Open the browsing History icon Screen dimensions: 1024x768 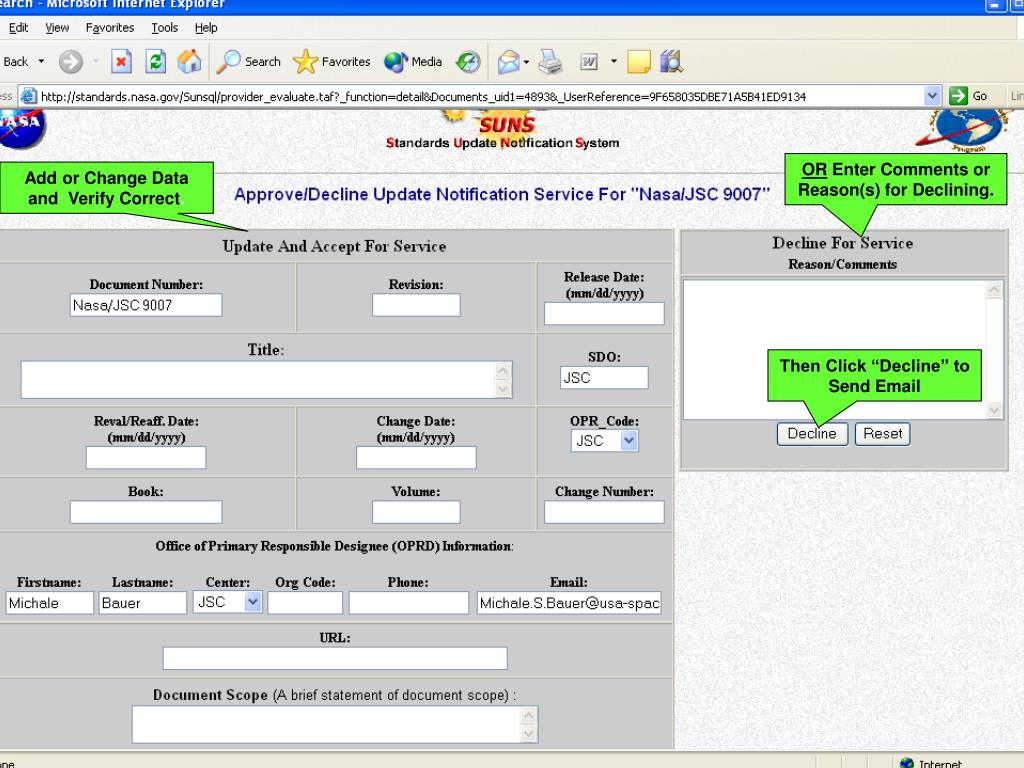(468, 62)
